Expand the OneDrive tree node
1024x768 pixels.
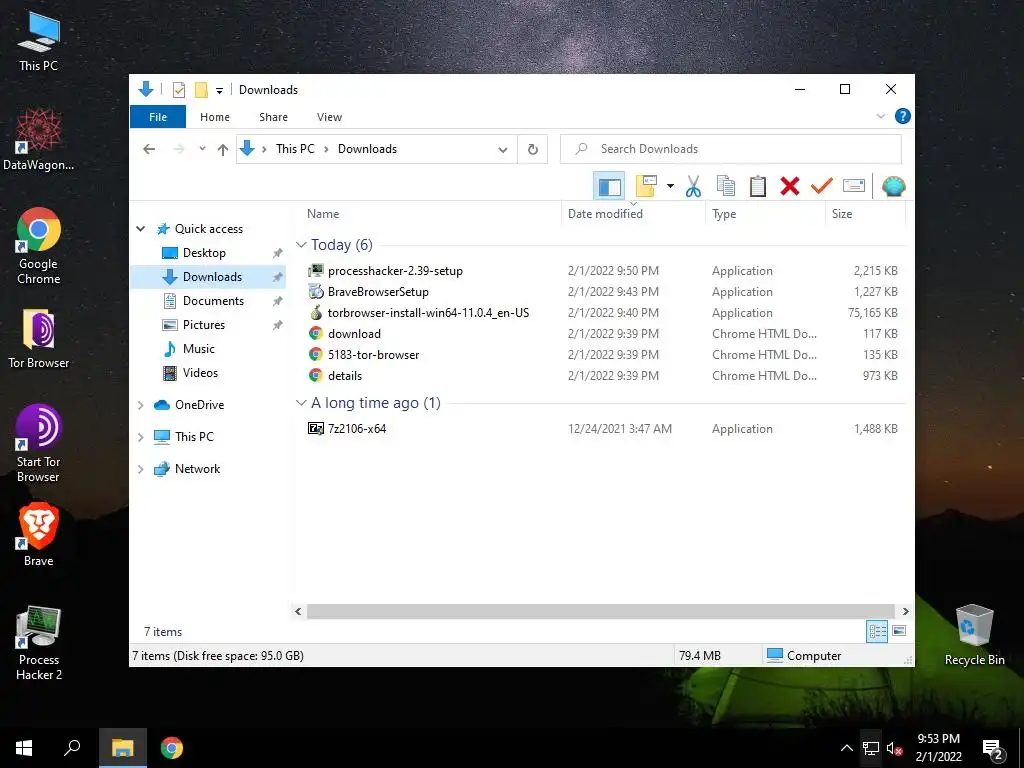tap(140, 405)
